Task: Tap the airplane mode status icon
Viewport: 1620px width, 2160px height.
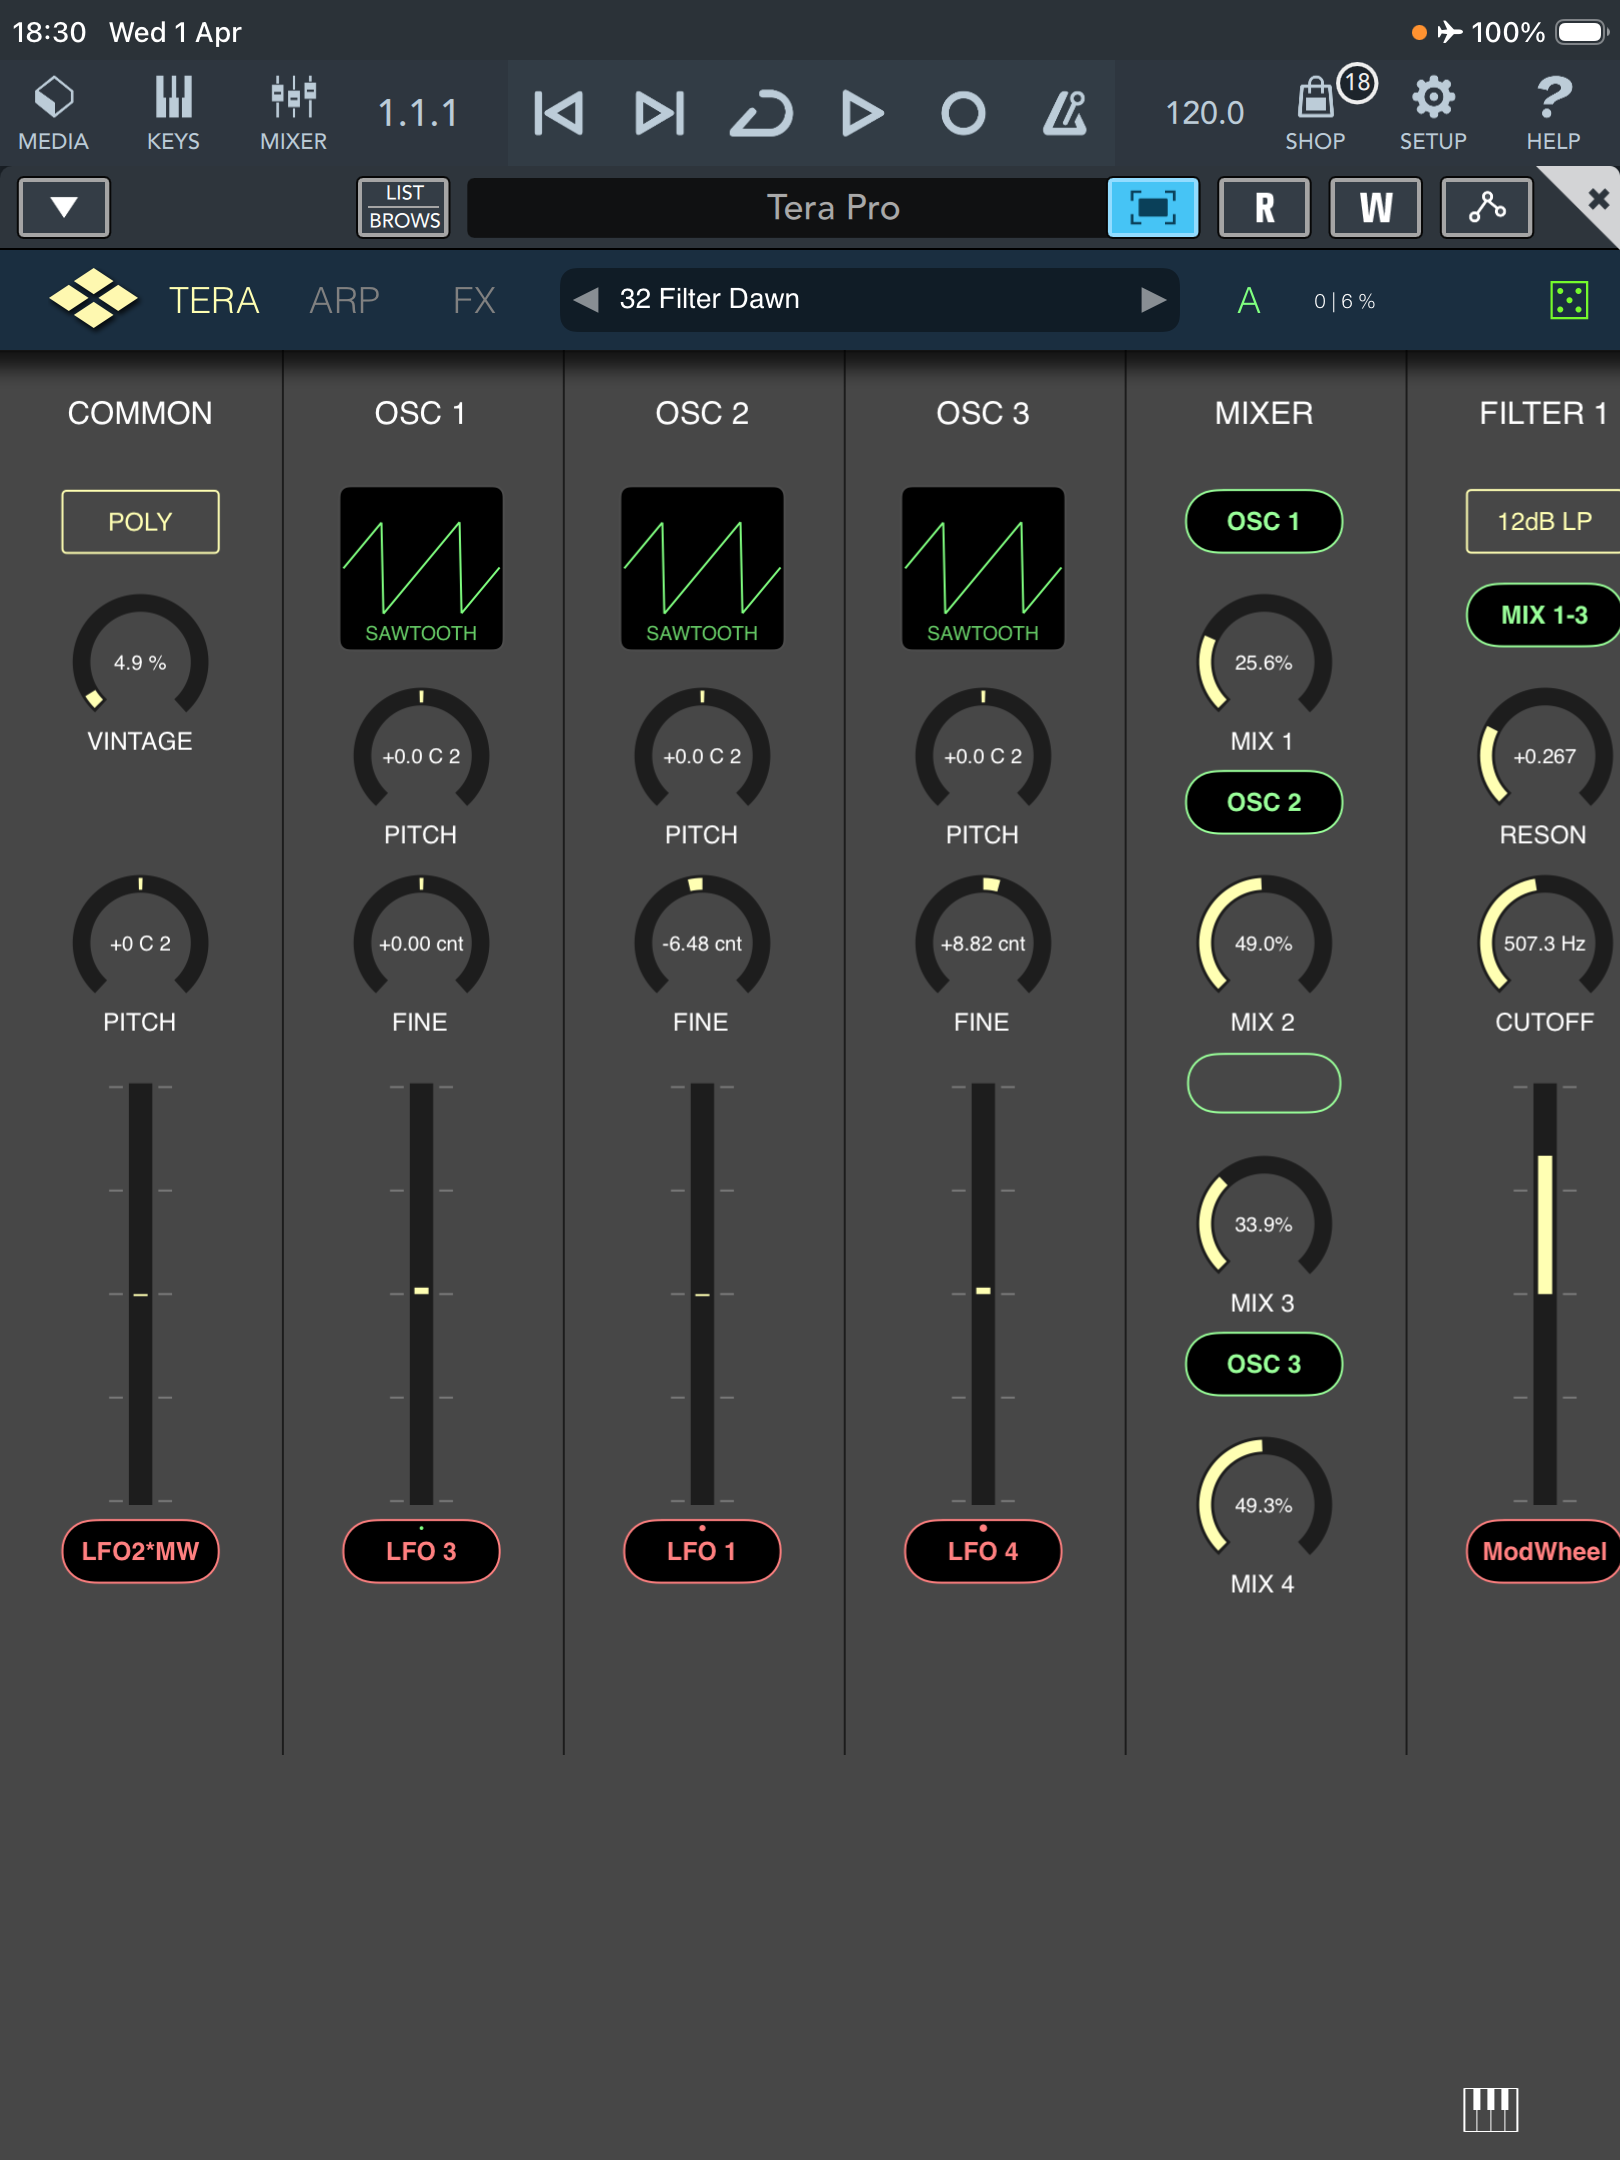Action: pyautogui.click(x=1450, y=32)
